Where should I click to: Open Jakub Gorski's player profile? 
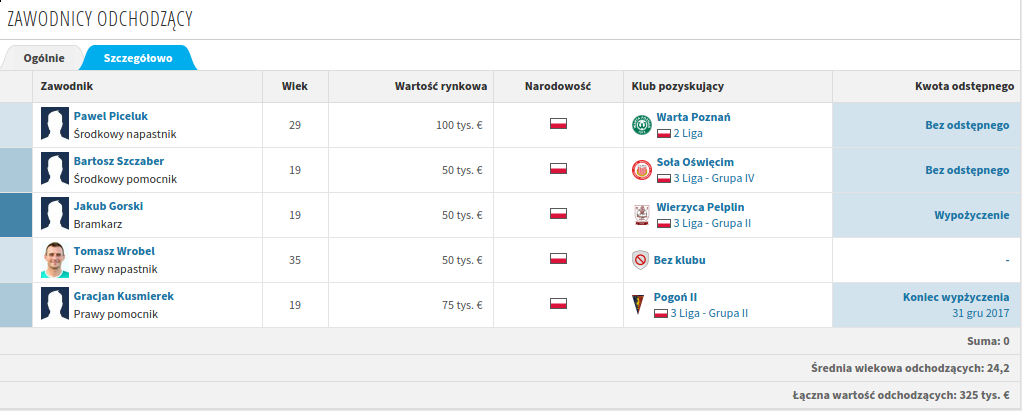(108, 206)
